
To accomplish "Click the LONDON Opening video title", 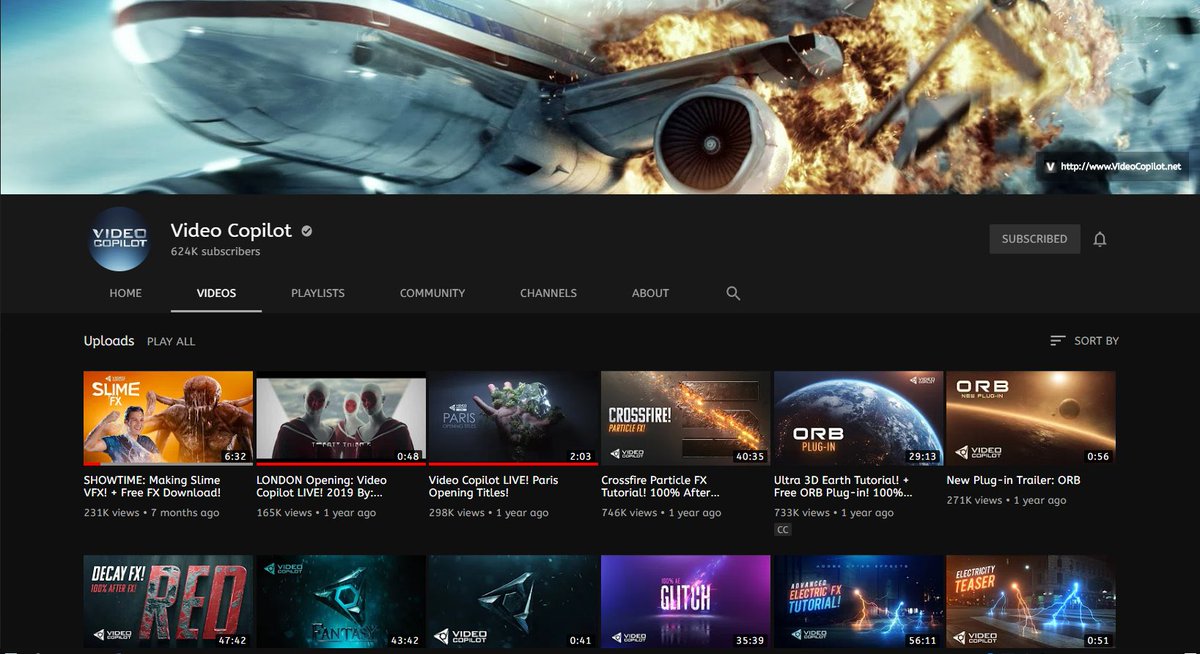I will click(x=321, y=486).
